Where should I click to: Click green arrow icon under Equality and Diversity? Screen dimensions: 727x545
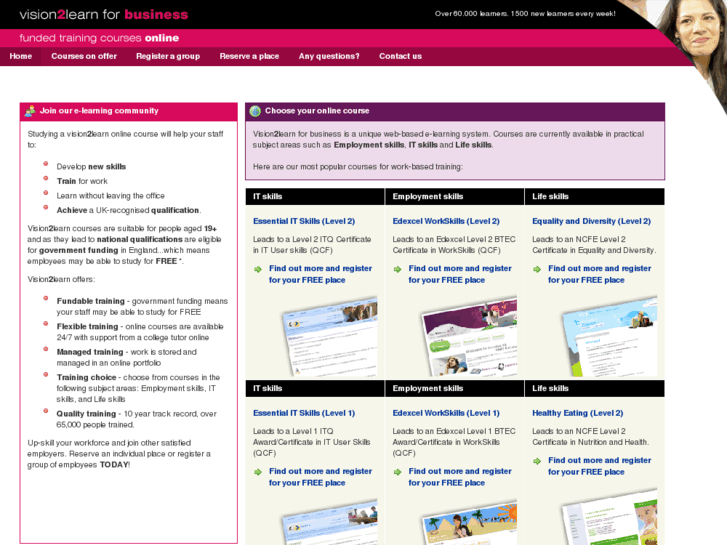[x=537, y=269]
